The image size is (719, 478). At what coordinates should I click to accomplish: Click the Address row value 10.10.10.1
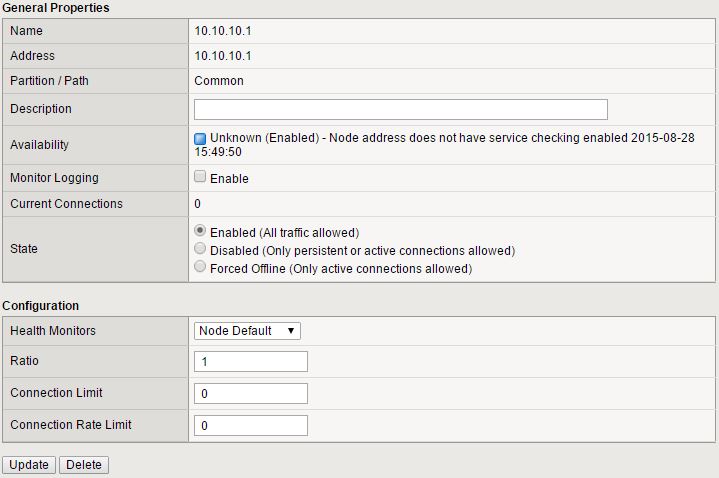[x=223, y=56]
